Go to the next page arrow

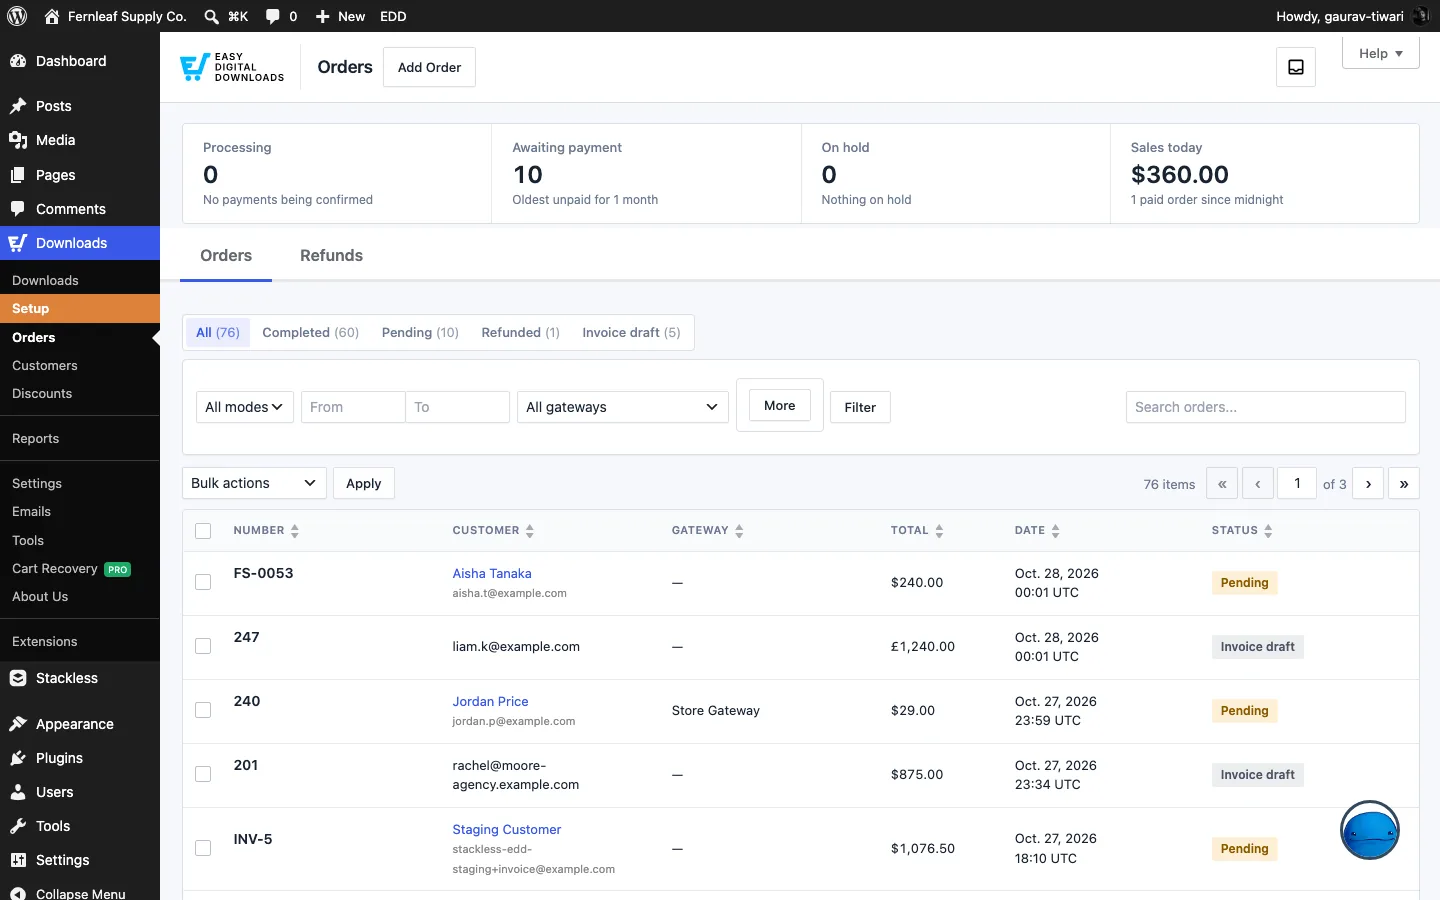[1368, 484]
